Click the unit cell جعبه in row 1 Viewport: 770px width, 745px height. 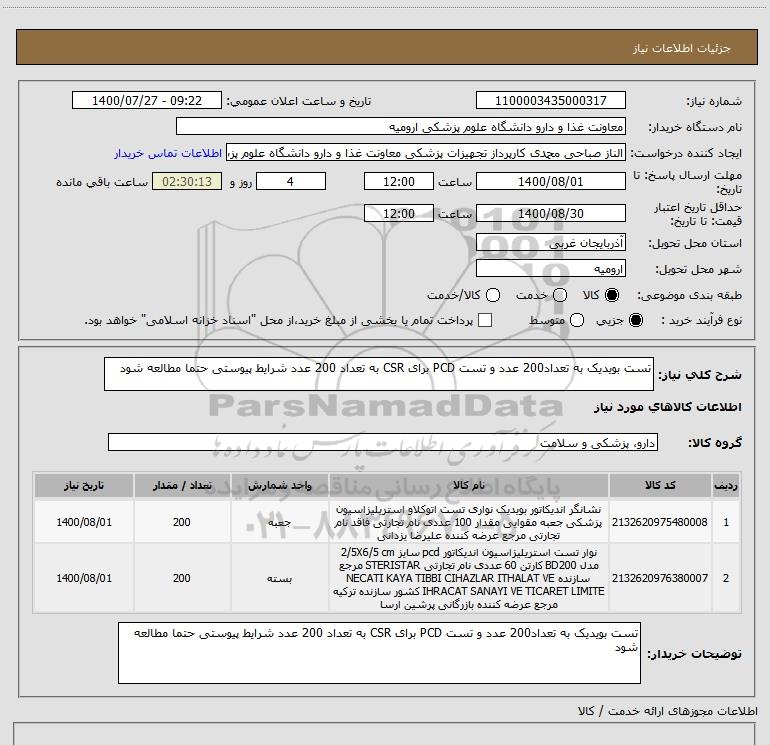(279, 522)
